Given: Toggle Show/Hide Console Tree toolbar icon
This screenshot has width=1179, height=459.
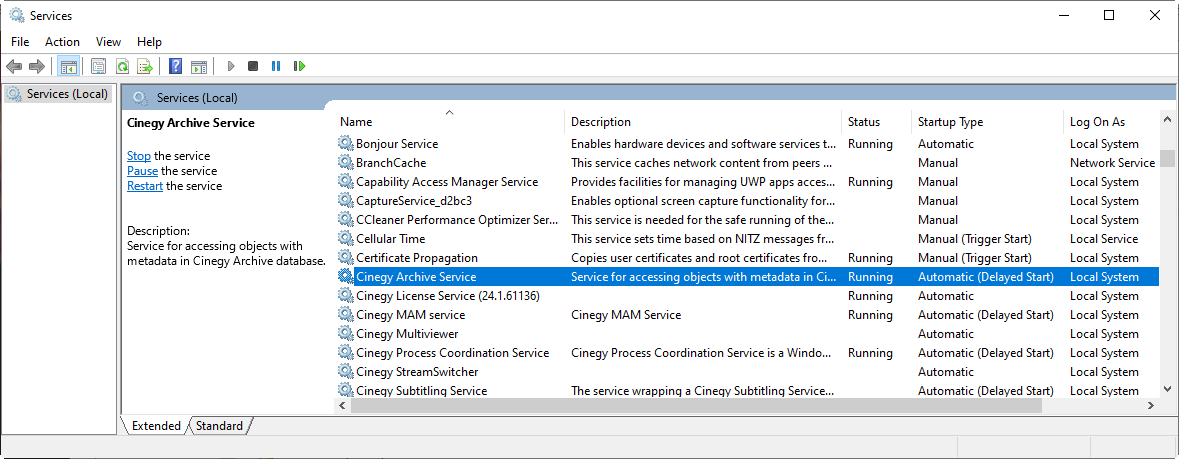Looking at the screenshot, I should (68, 66).
